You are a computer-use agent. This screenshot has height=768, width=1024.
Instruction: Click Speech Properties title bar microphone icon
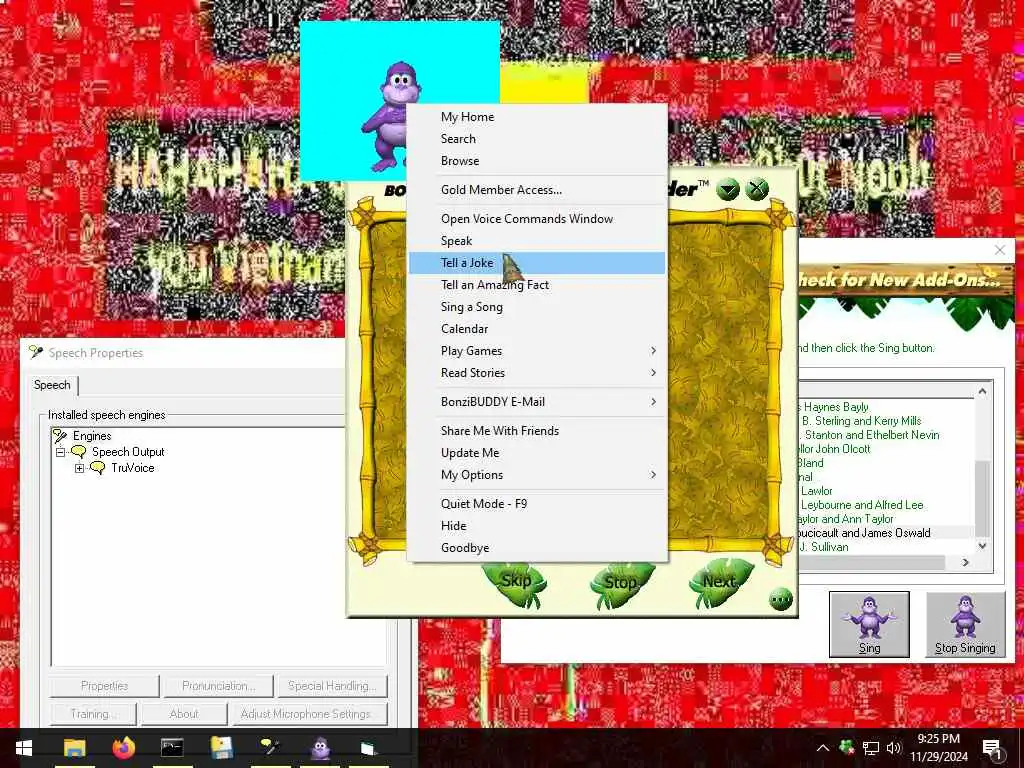(x=37, y=353)
